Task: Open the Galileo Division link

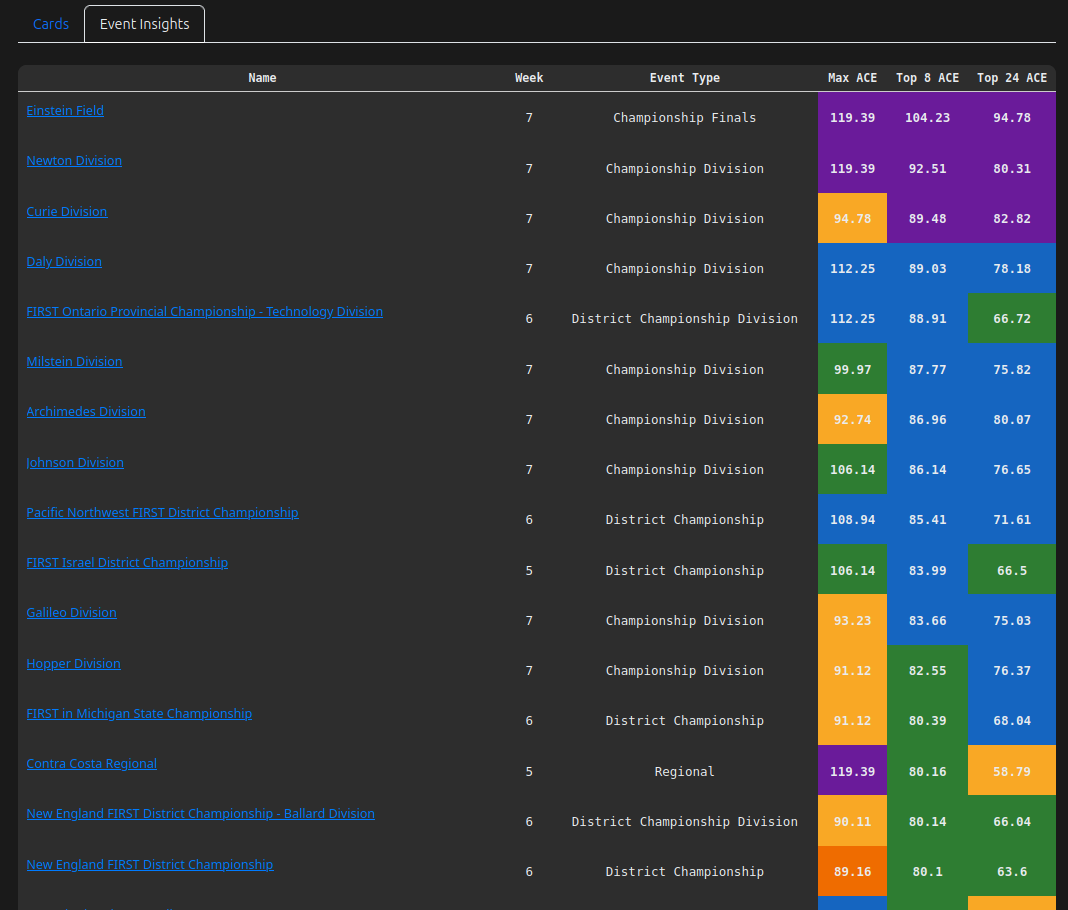Action: (x=72, y=612)
